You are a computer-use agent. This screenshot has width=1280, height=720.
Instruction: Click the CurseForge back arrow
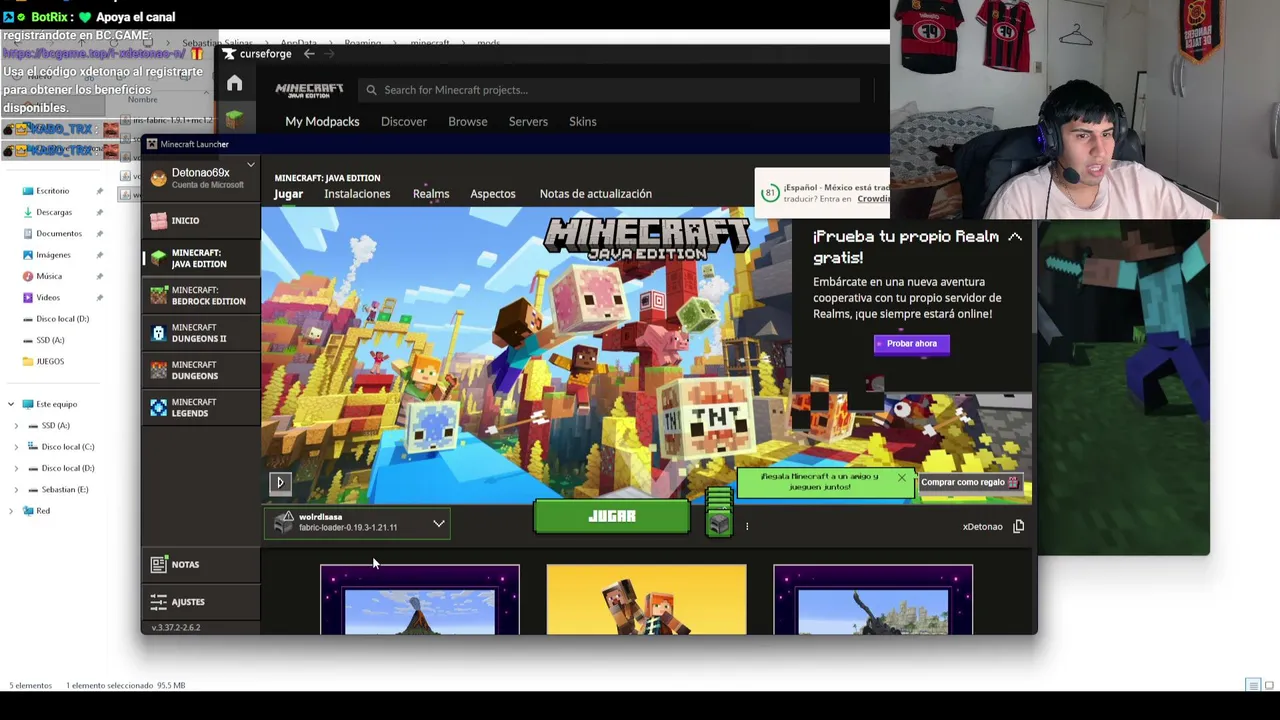(309, 54)
